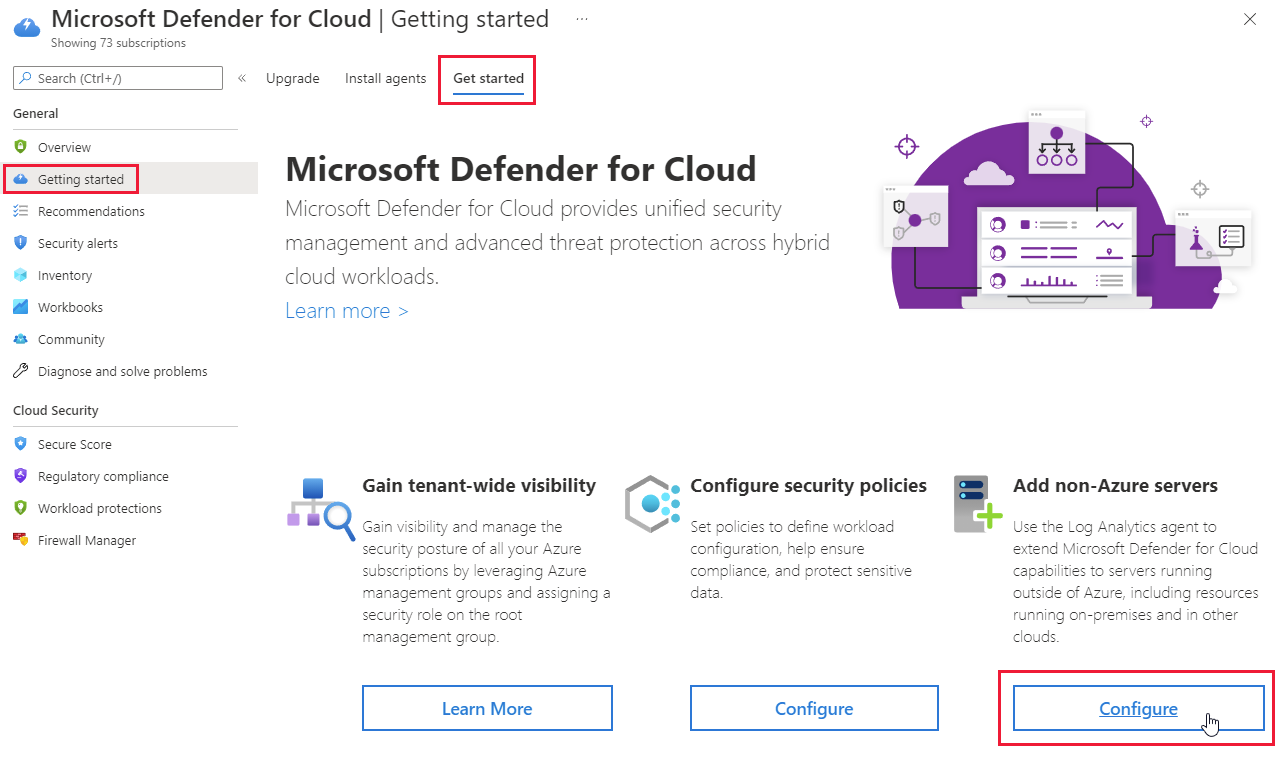Switch to the Install agents tab
This screenshot has width=1278, height=759.
point(385,78)
